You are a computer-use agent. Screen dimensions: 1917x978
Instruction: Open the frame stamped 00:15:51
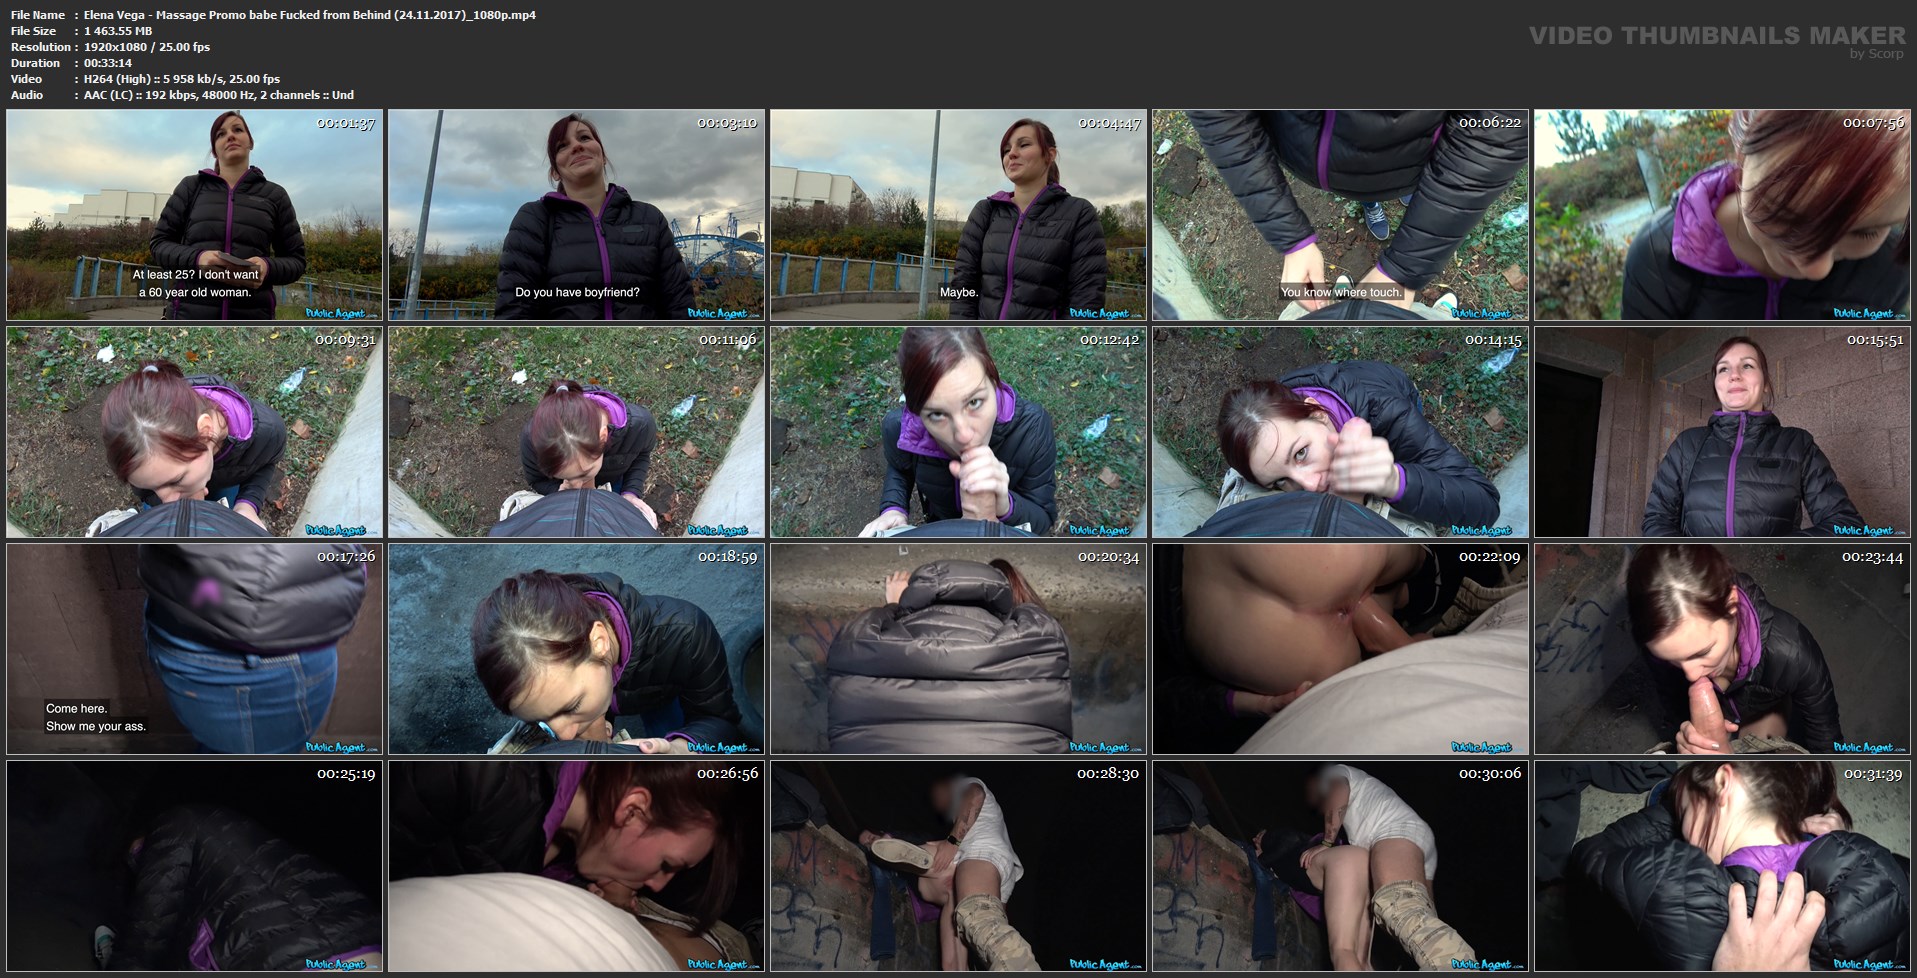[x=1722, y=432]
